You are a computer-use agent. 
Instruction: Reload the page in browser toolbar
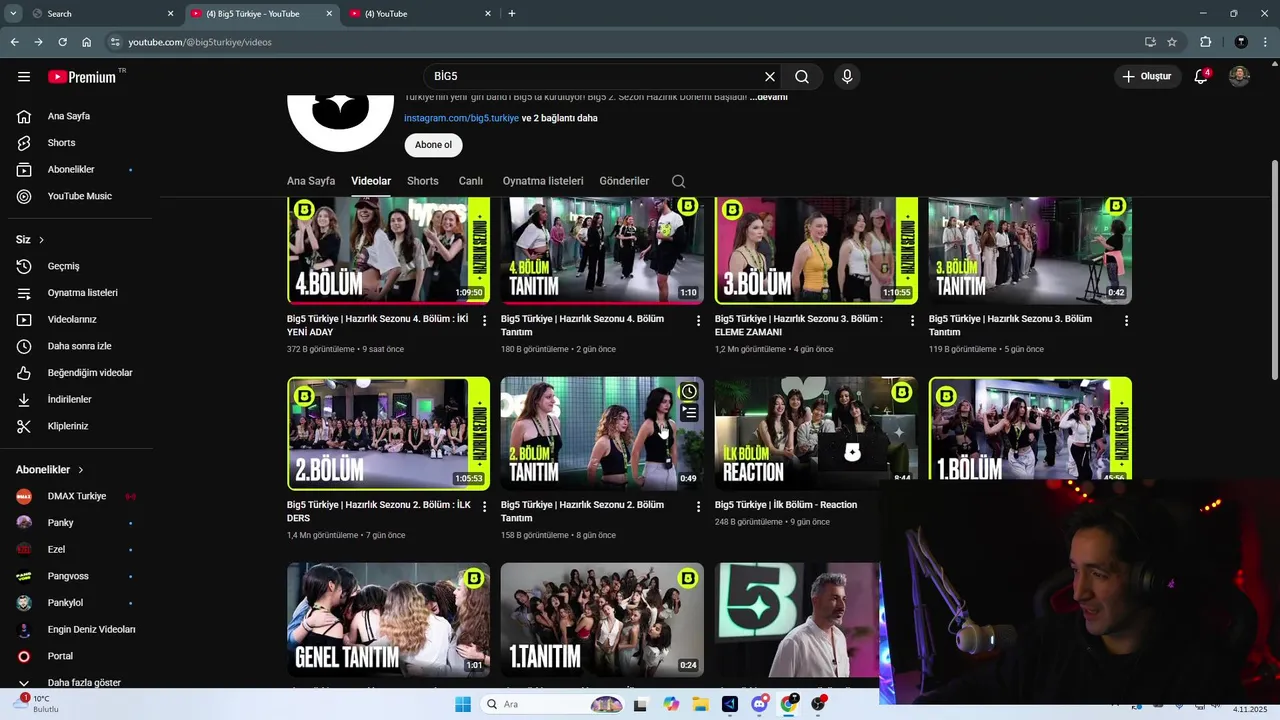point(62,42)
